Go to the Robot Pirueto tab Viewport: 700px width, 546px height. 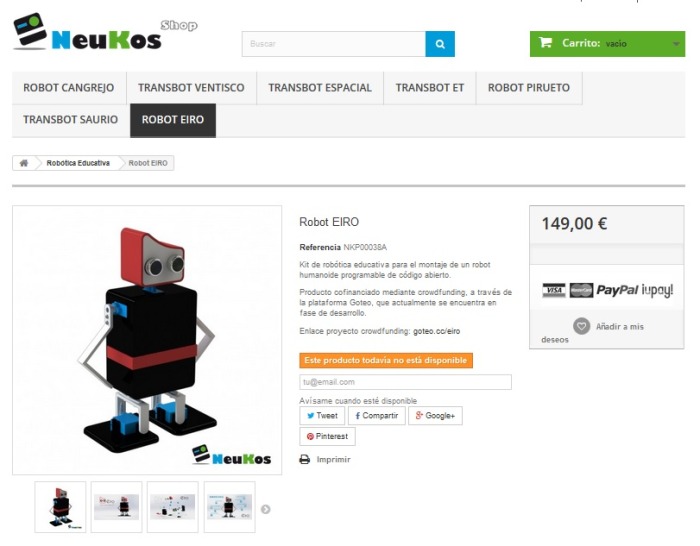(529, 88)
